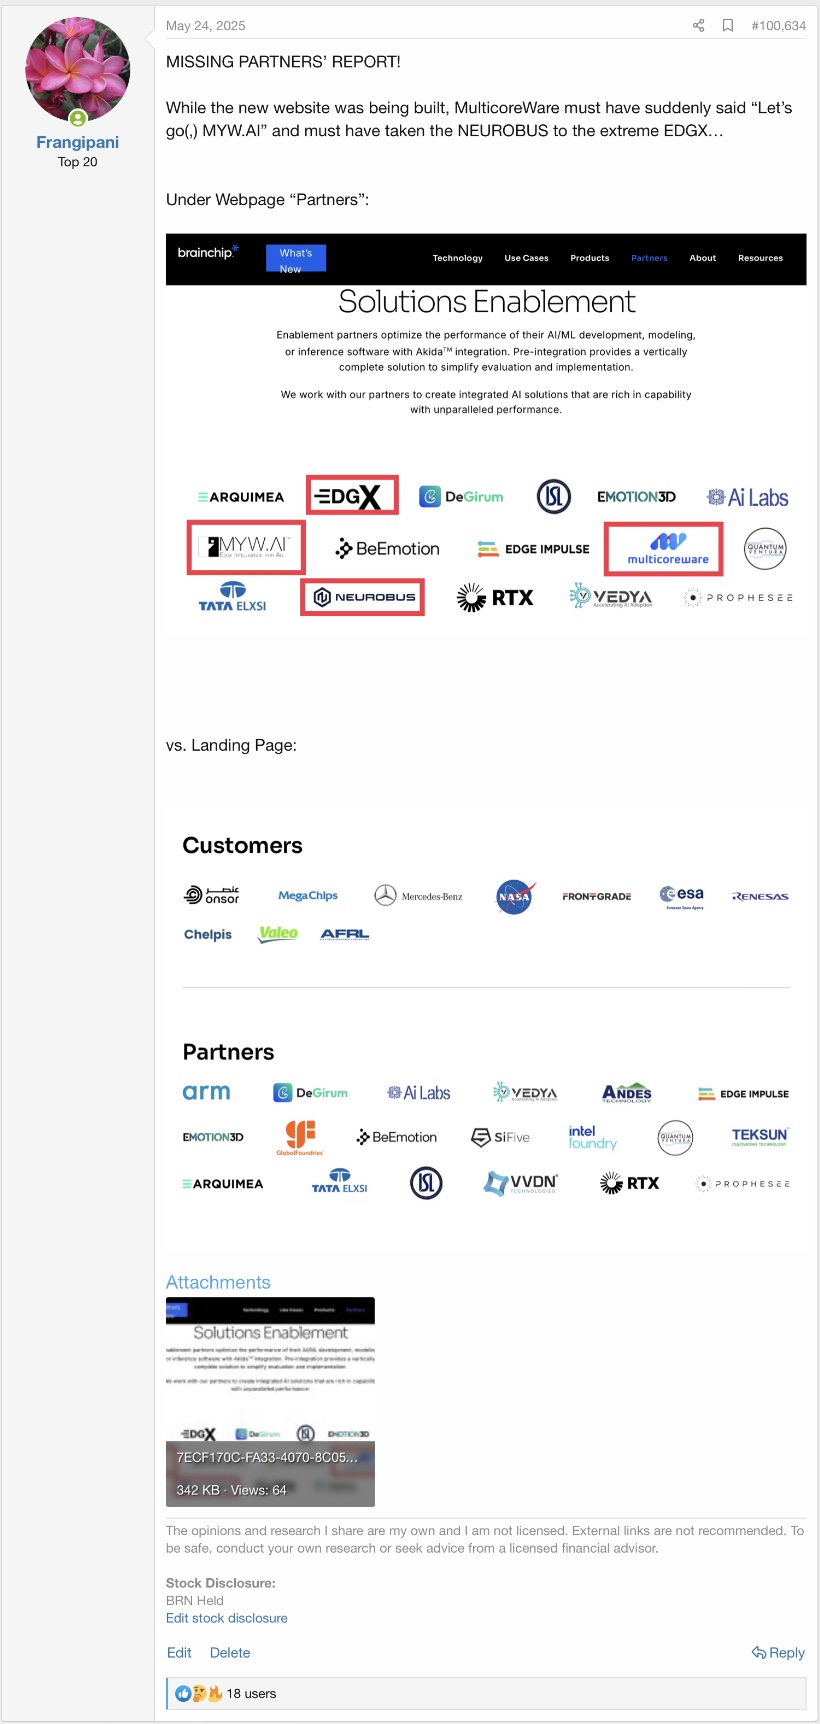Click the DeGirum logo in Solutions Enablement
The height and width of the screenshot is (1724, 820).
tap(461, 496)
